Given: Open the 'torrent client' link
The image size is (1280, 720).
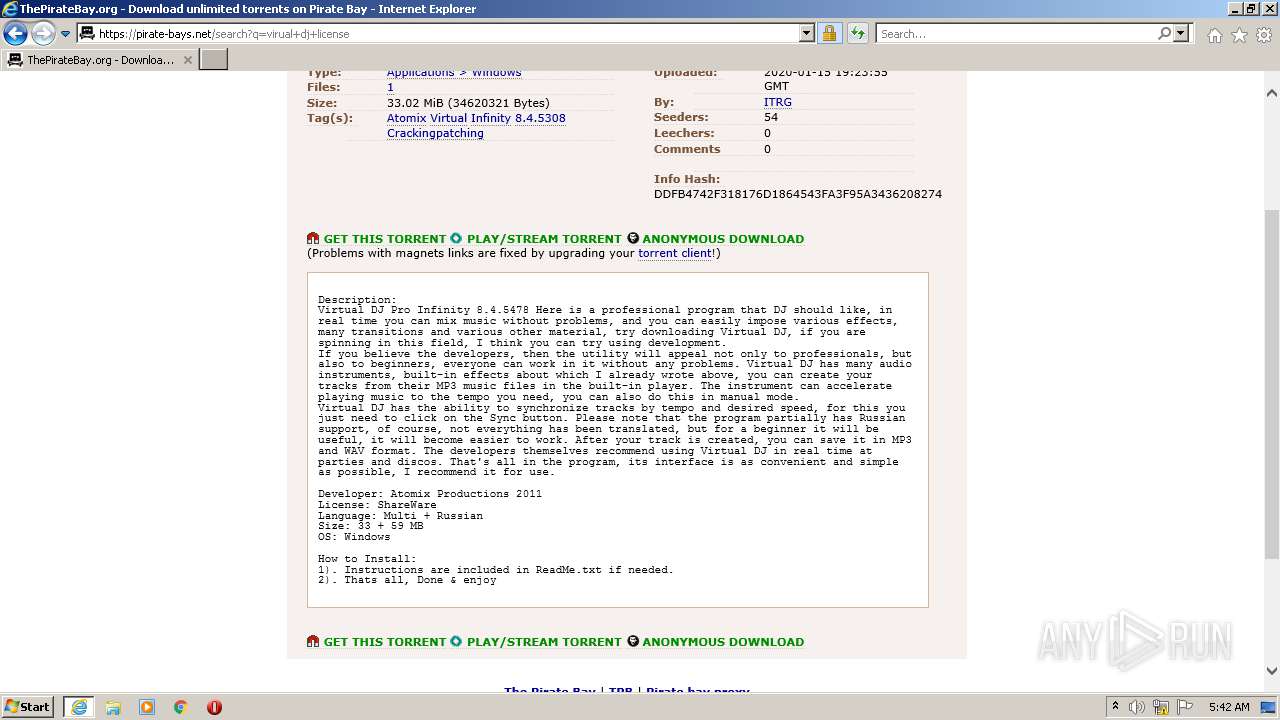Looking at the screenshot, I should coord(675,253).
